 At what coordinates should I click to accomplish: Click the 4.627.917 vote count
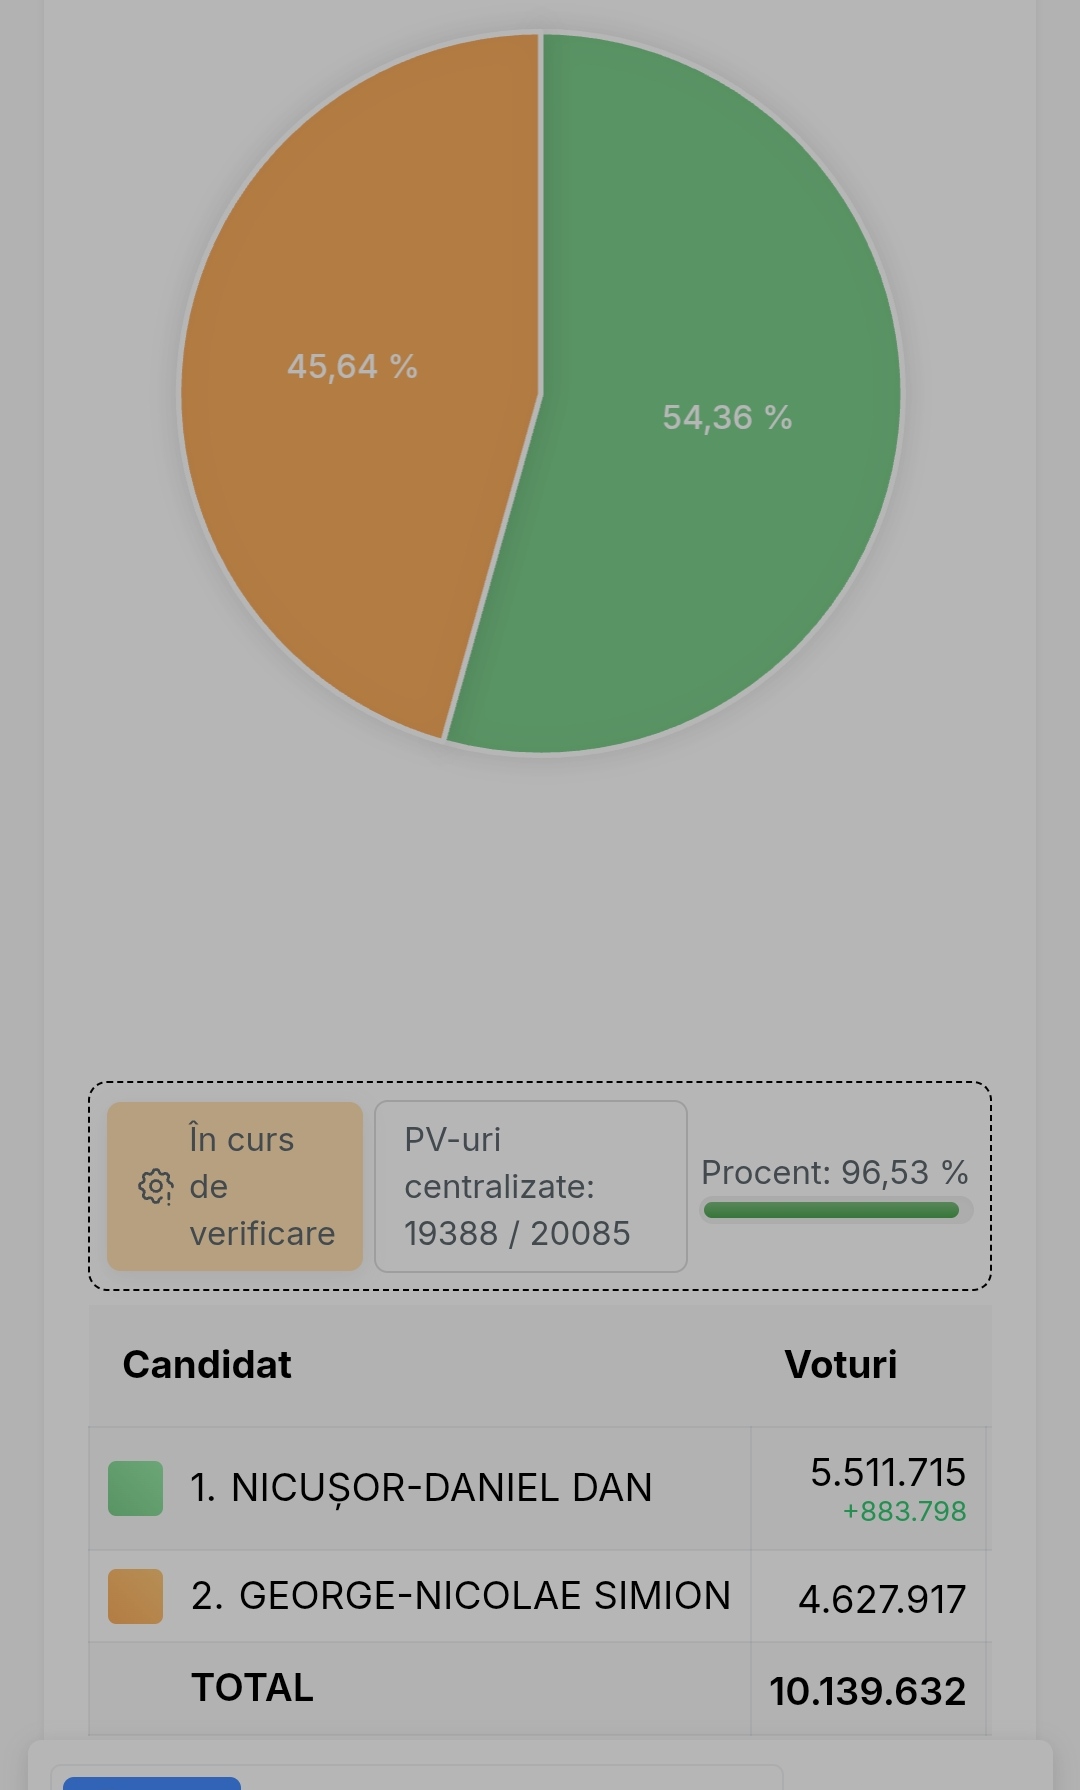[882, 1599]
